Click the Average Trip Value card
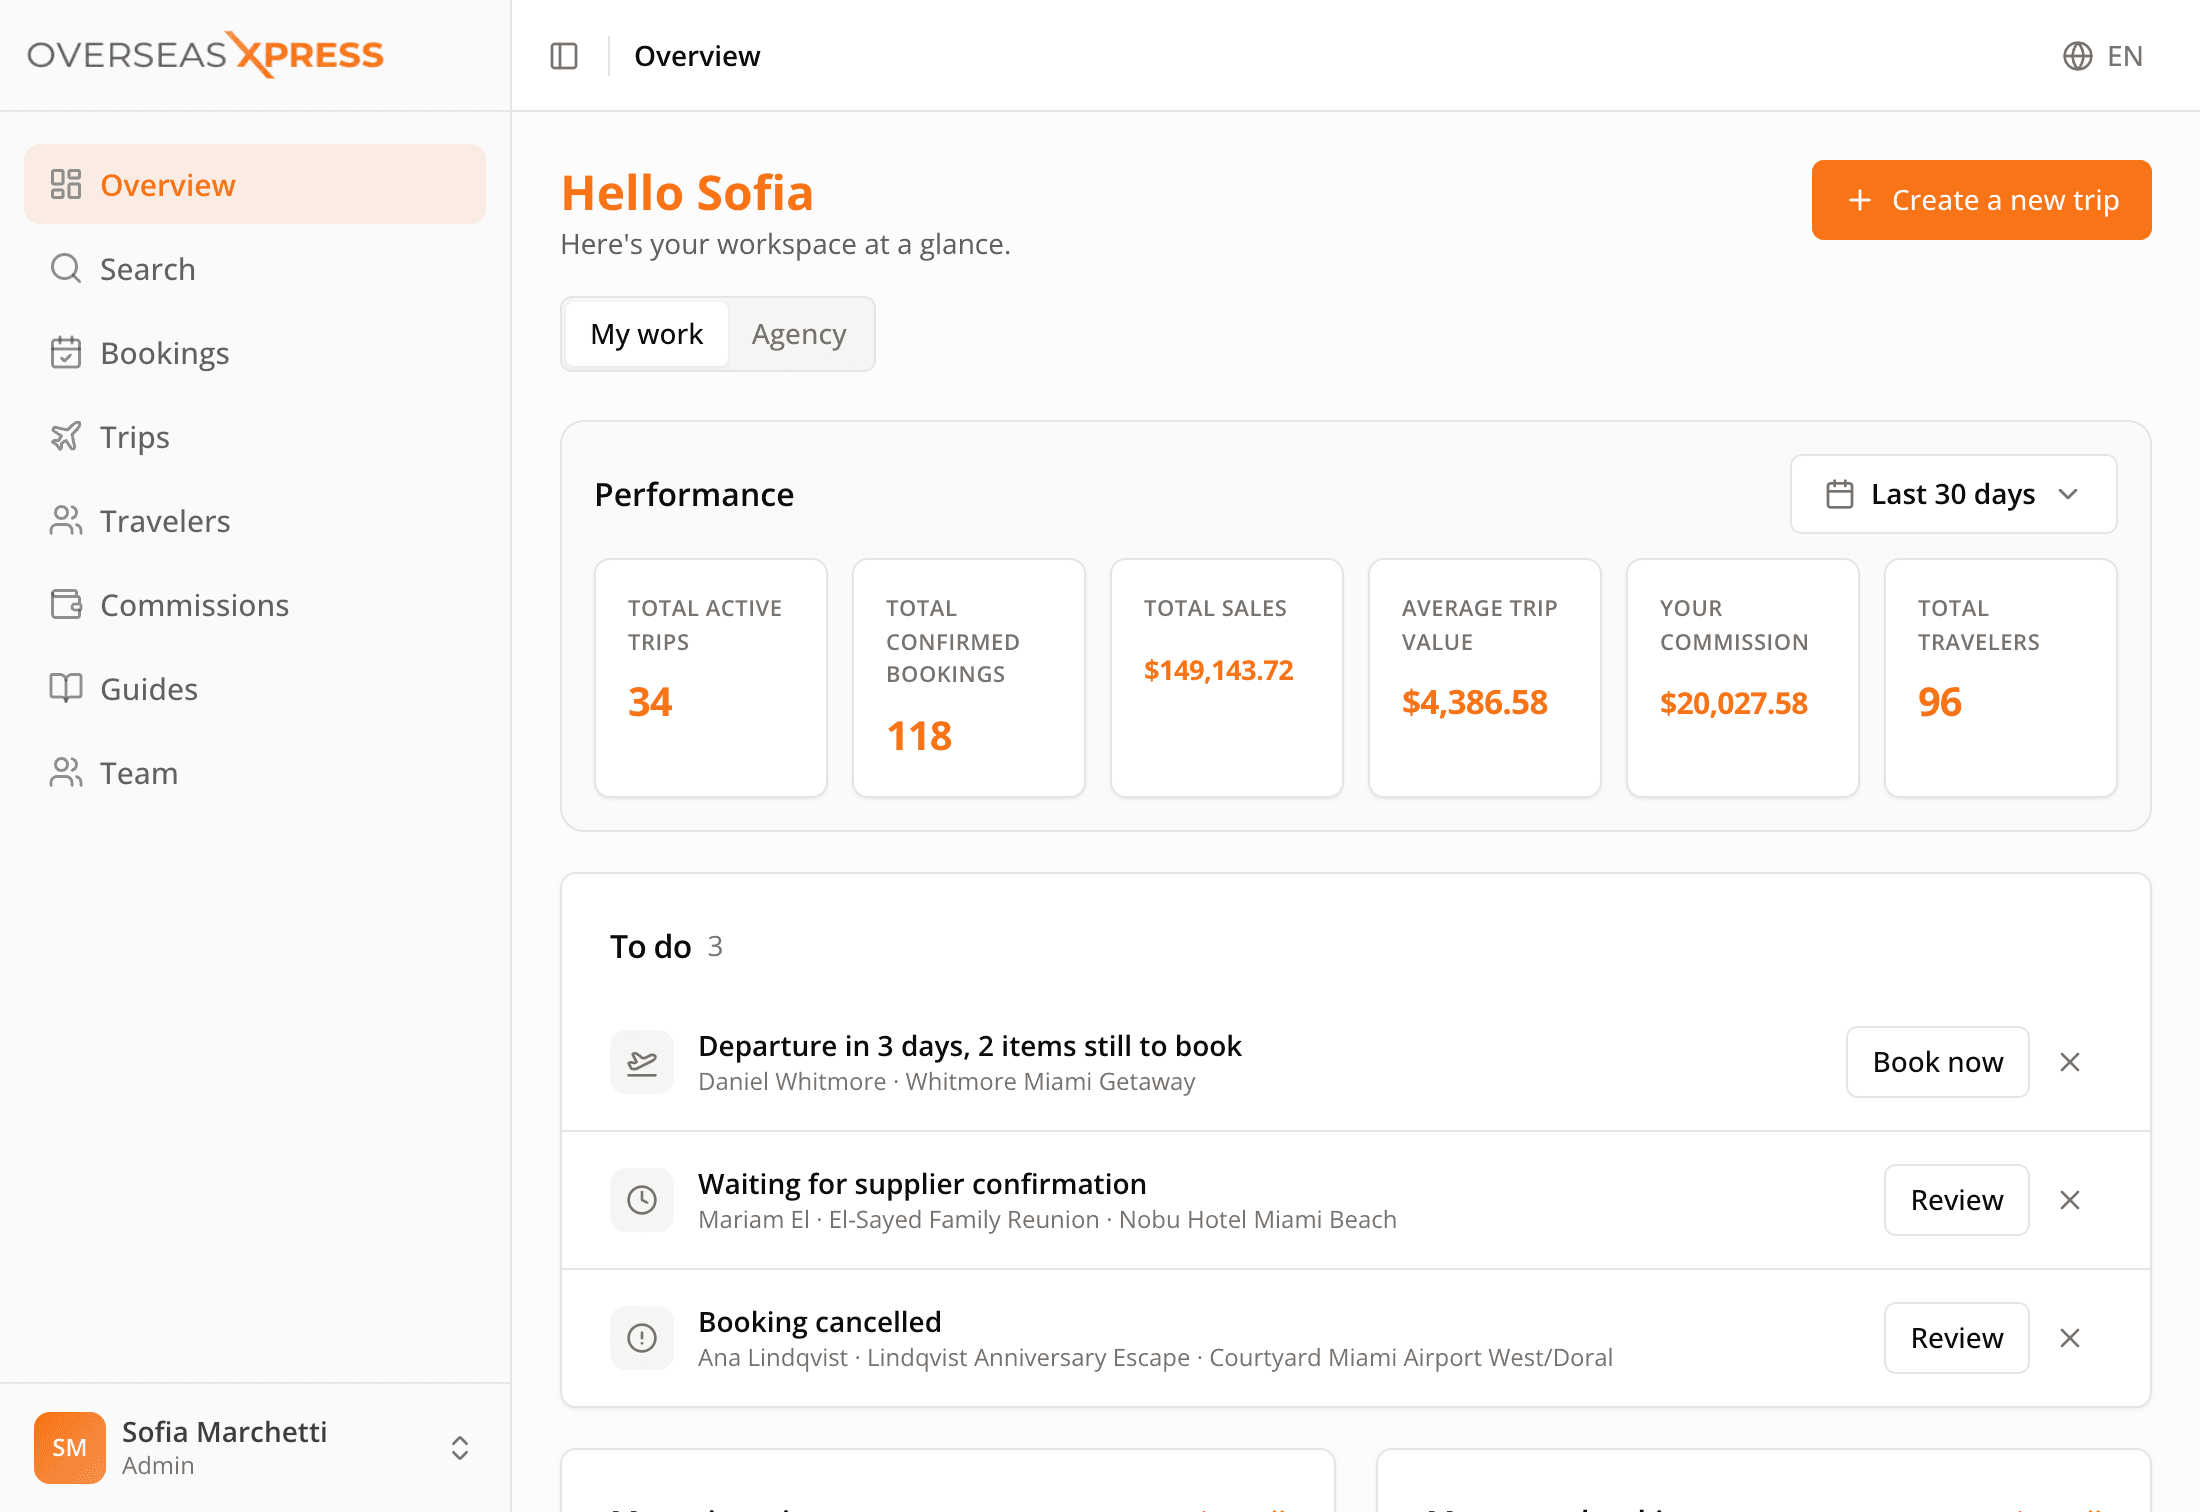Viewport: 2200px width, 1512px height. pos(1485,678)
